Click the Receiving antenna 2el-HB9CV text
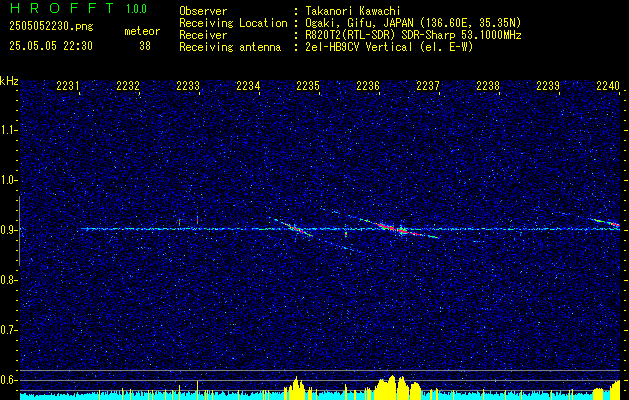 click(389, 47)
